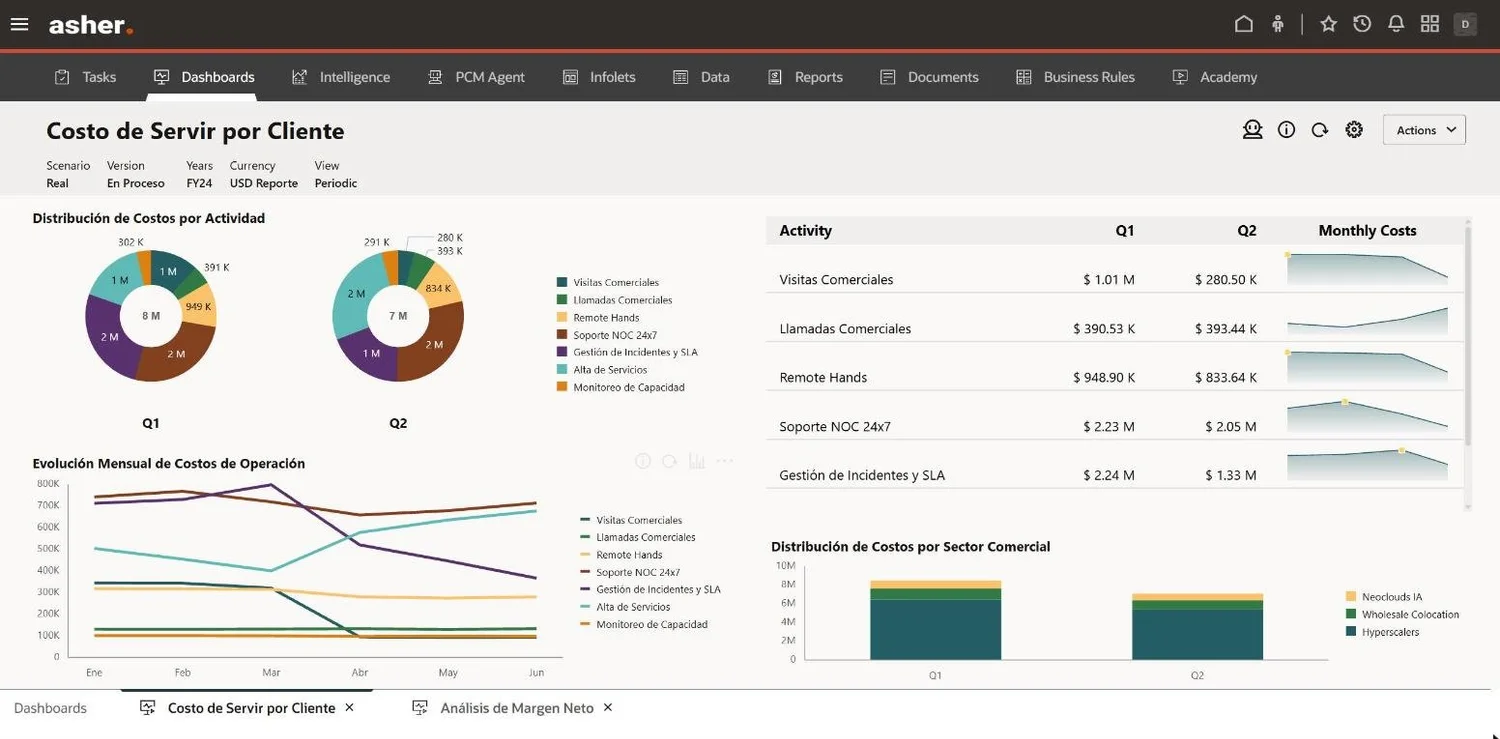Click the Scenario value Real
Viewport: 1500px width, 739px height.
(x=57, y=183)
